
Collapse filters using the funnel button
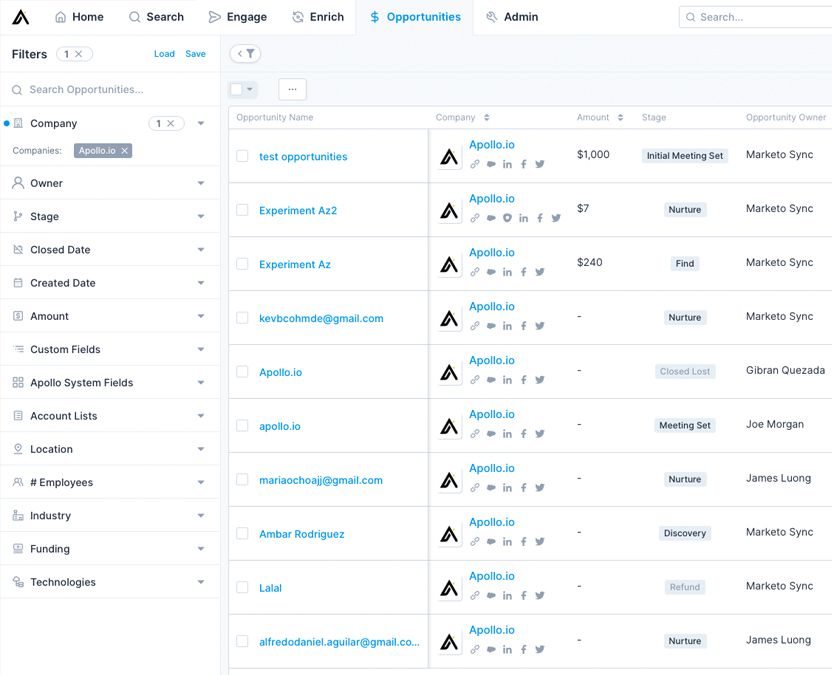[x=245, y=54]
